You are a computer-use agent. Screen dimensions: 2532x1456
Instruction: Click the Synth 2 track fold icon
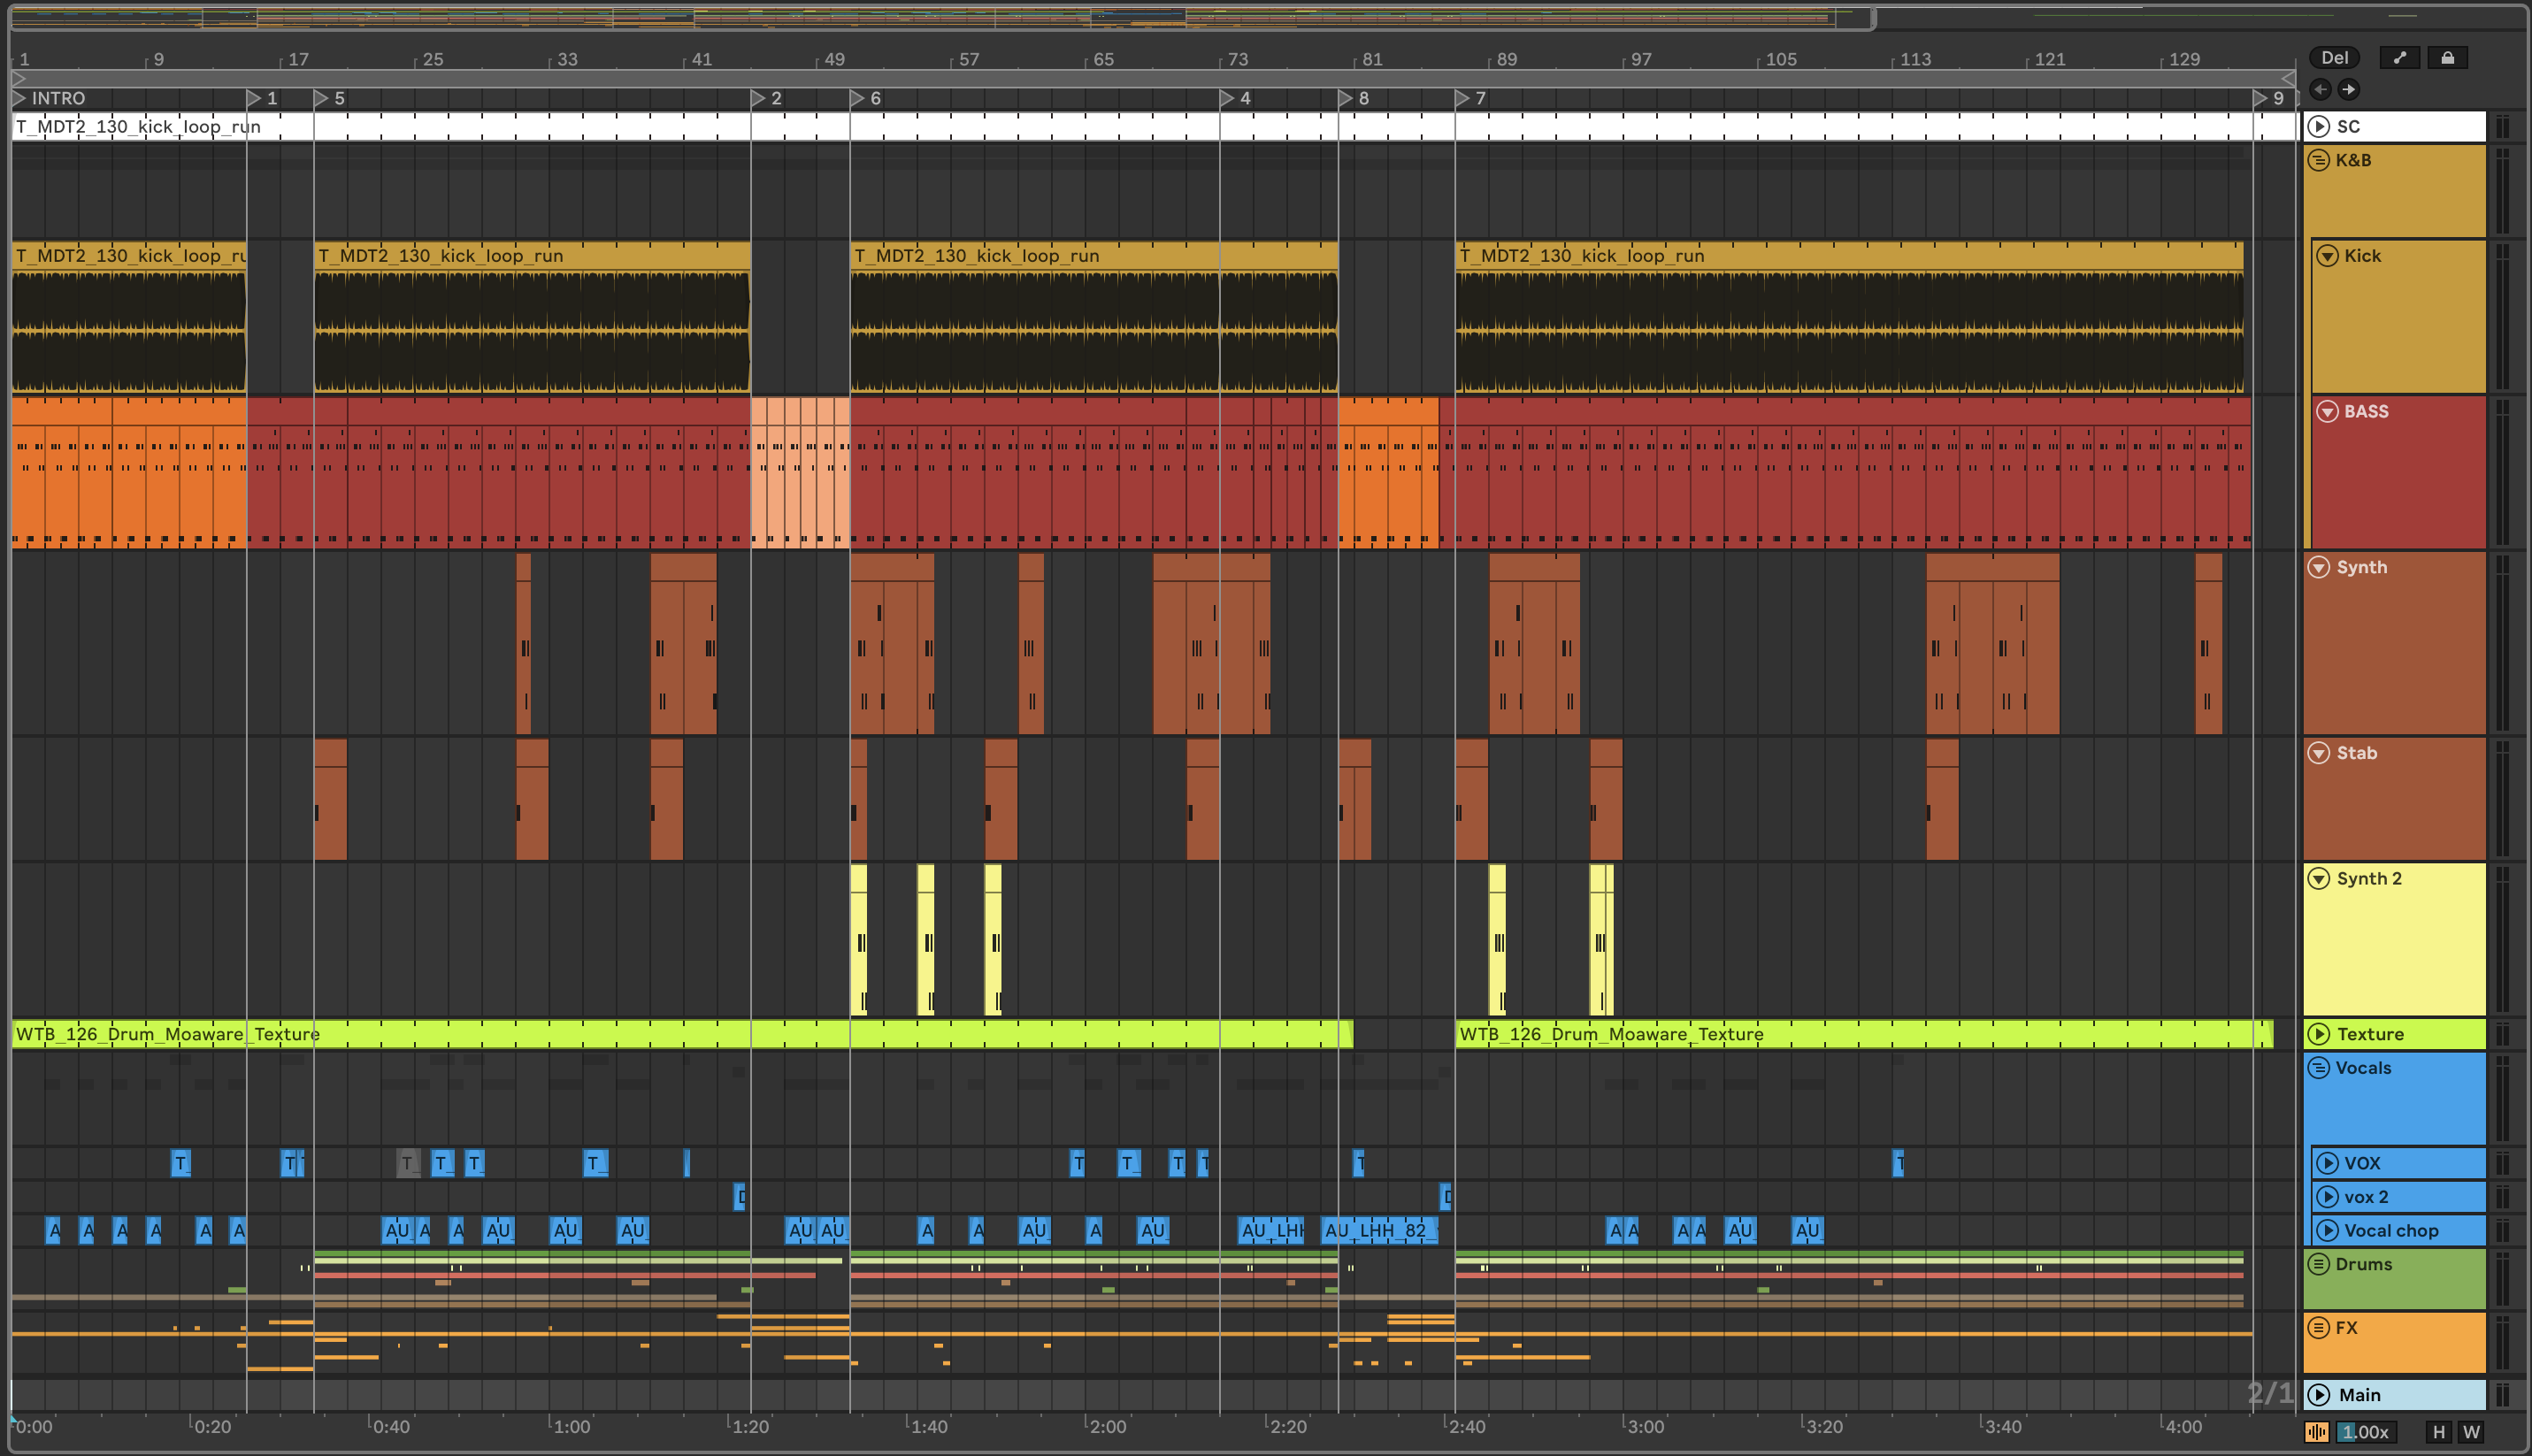[x=2318, y=879]
